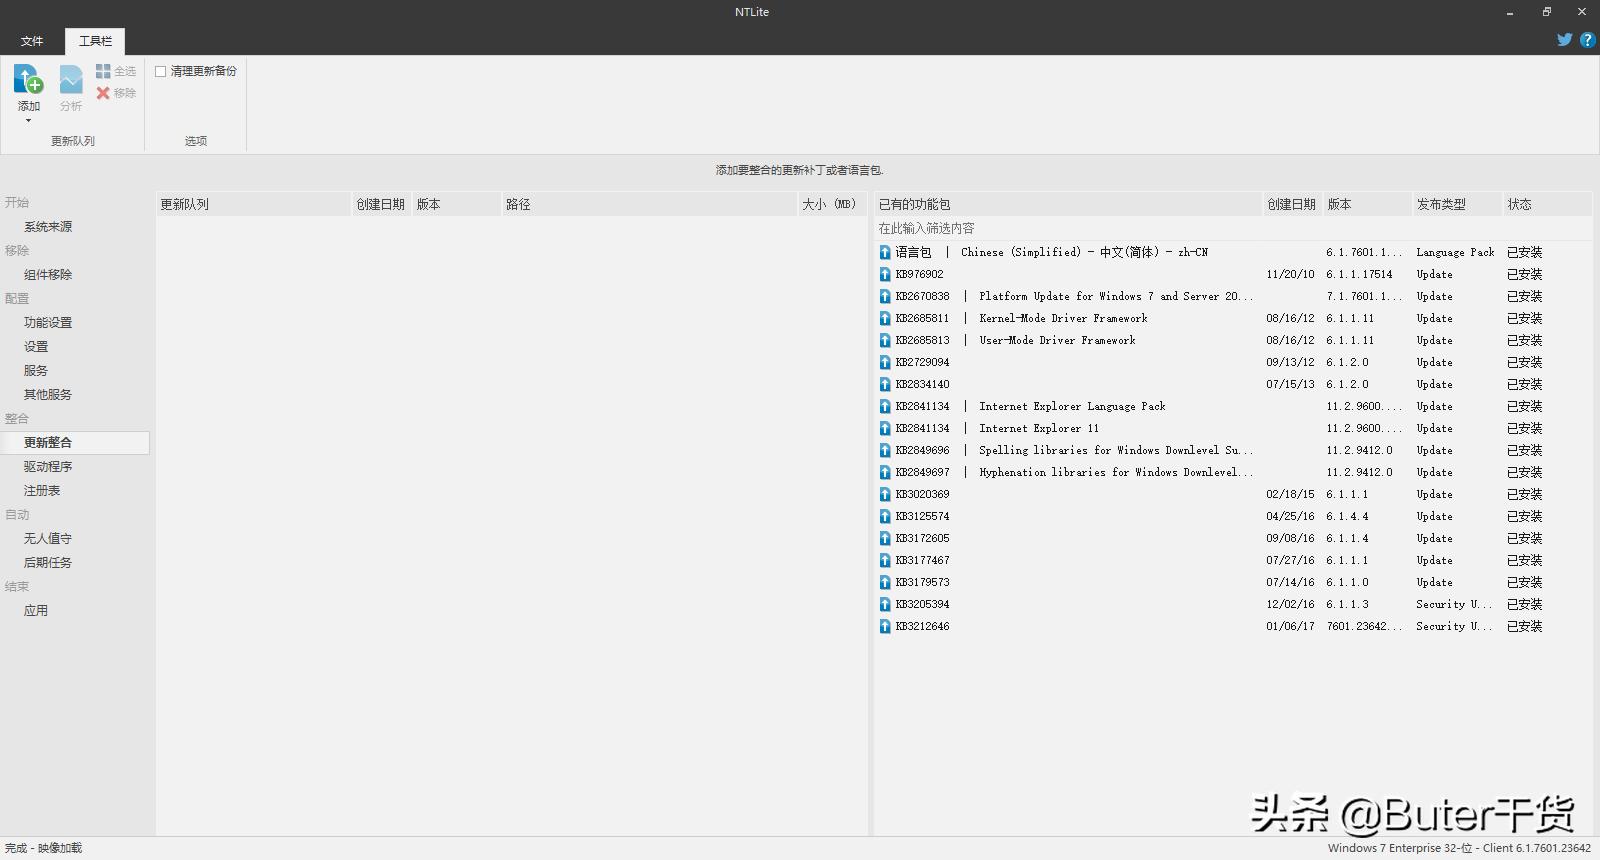Click the 添加 (Add) update icon
This screenshot has width=1600, height=860.
tap(28, 79)
